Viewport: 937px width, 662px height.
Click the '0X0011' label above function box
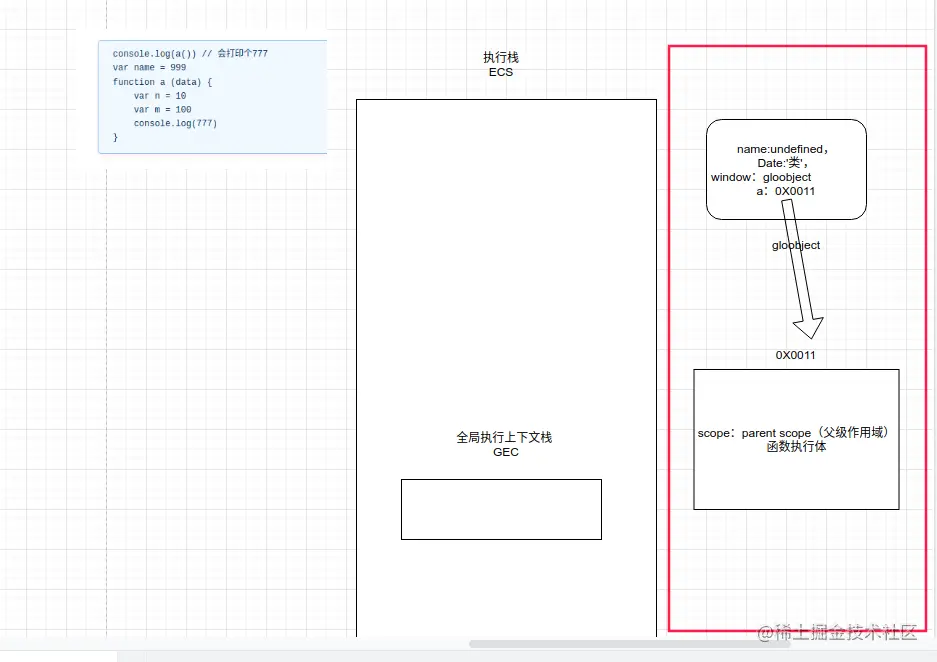click(795, 355)
